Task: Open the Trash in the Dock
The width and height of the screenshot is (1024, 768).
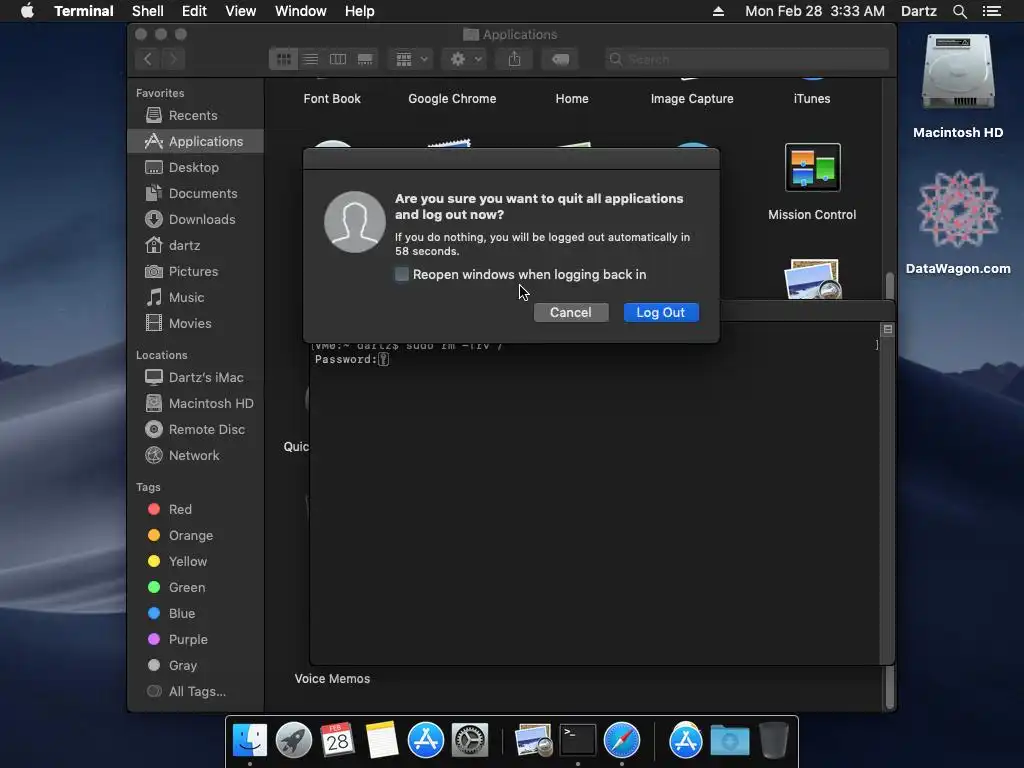Action: point(773,741)
